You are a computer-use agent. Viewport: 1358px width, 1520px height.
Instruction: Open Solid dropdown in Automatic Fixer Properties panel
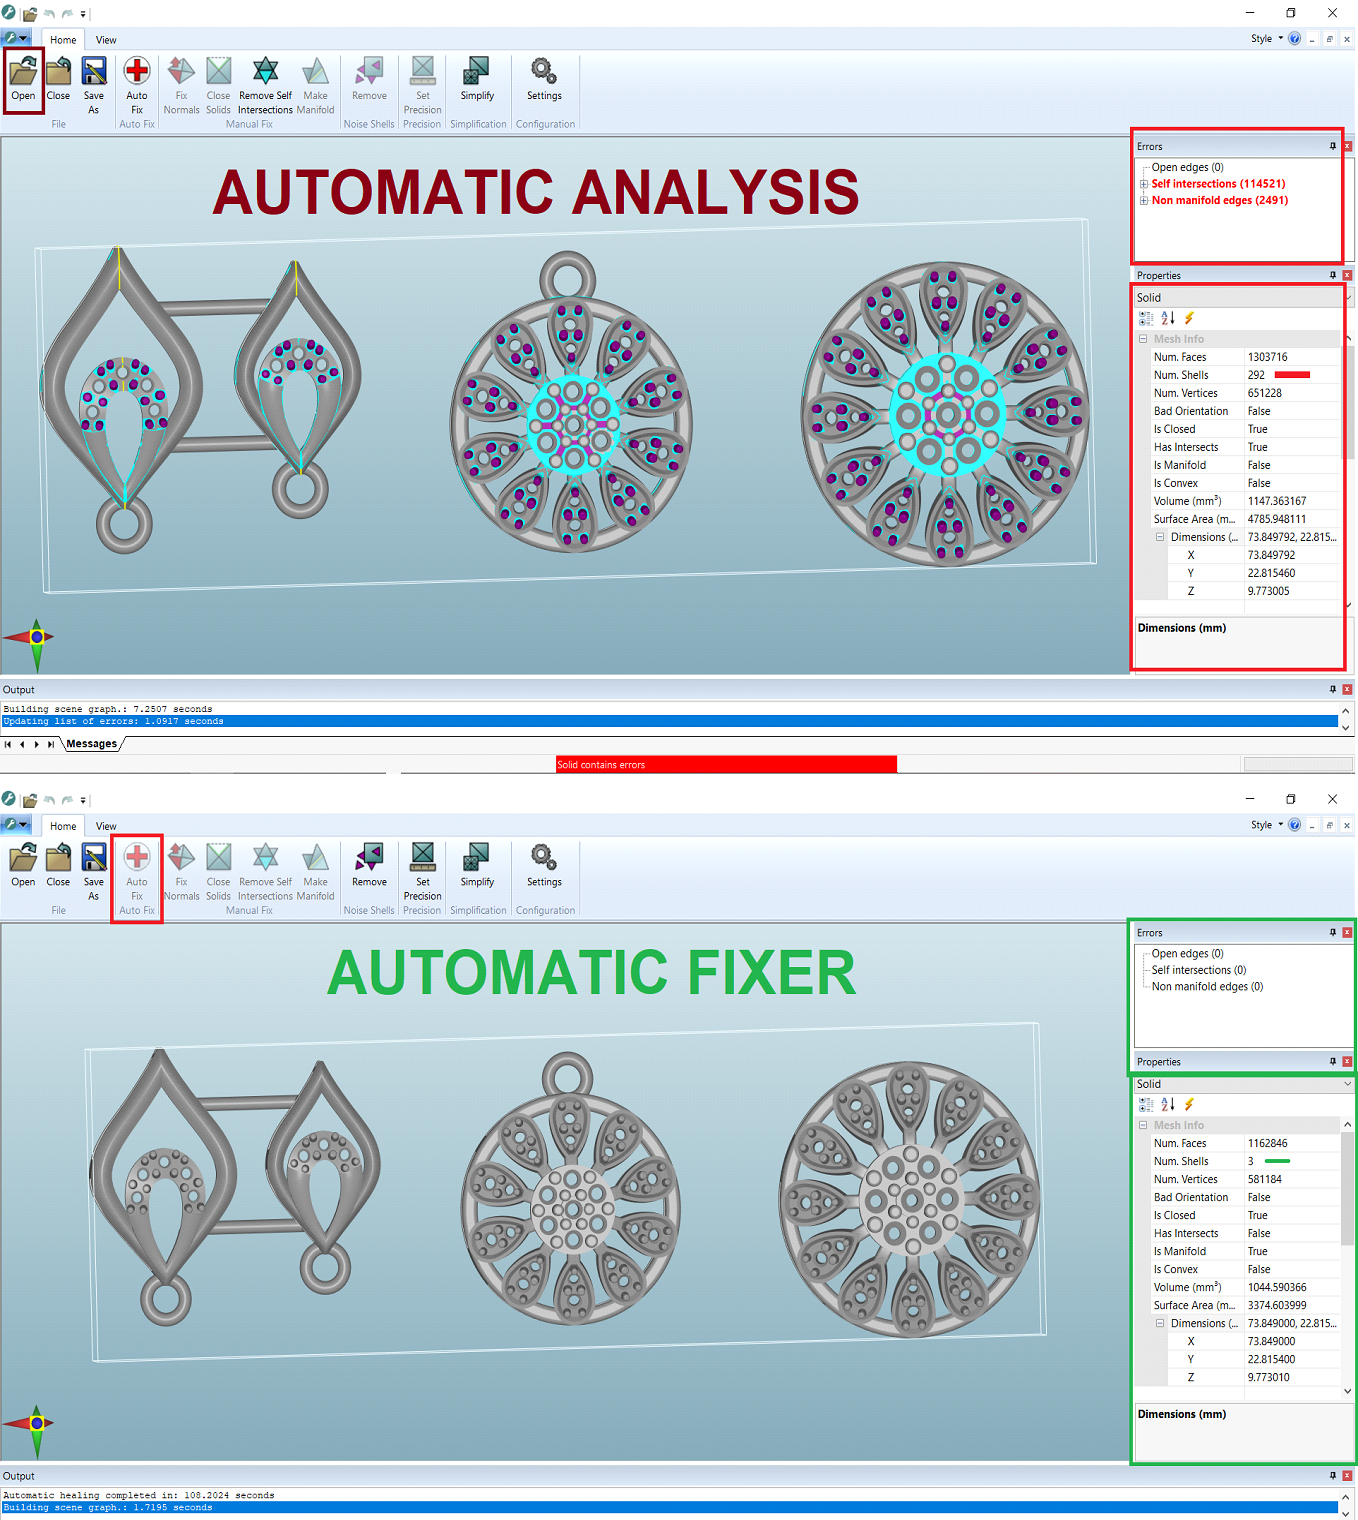tap(1347, 1084)
